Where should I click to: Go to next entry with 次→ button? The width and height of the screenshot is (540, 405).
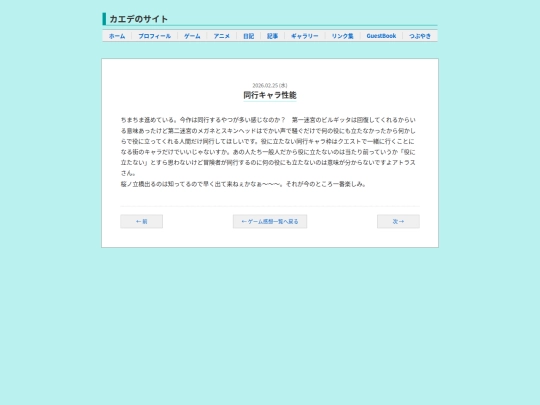coord(398,221)
